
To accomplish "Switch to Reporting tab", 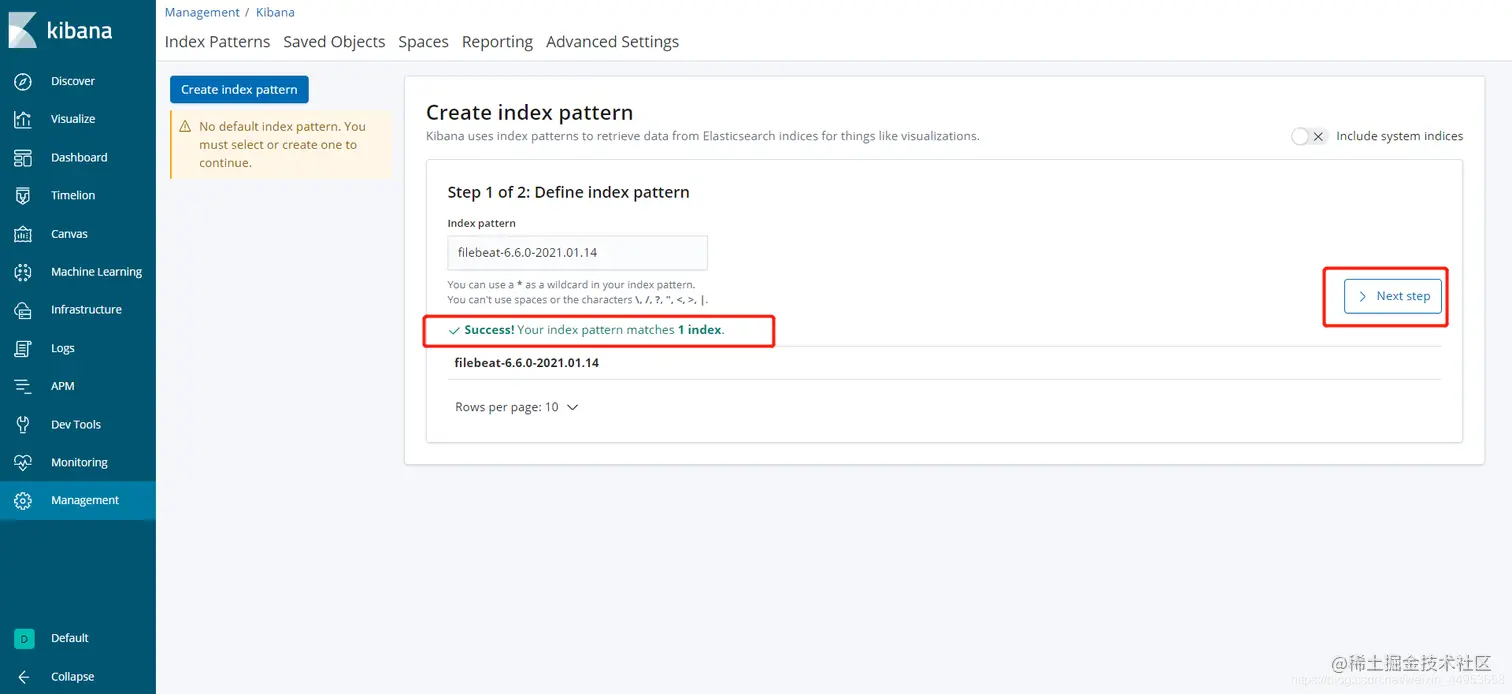I will point(497,42).
